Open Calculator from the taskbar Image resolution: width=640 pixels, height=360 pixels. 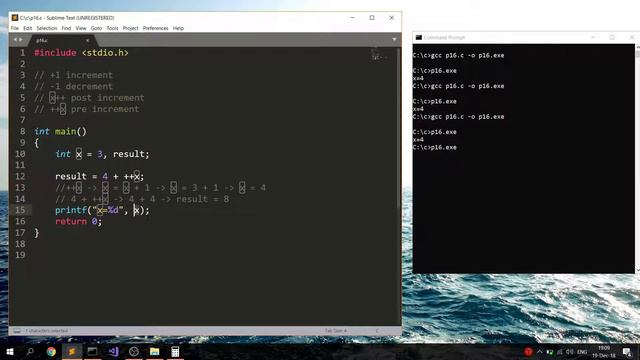(175, 351)
